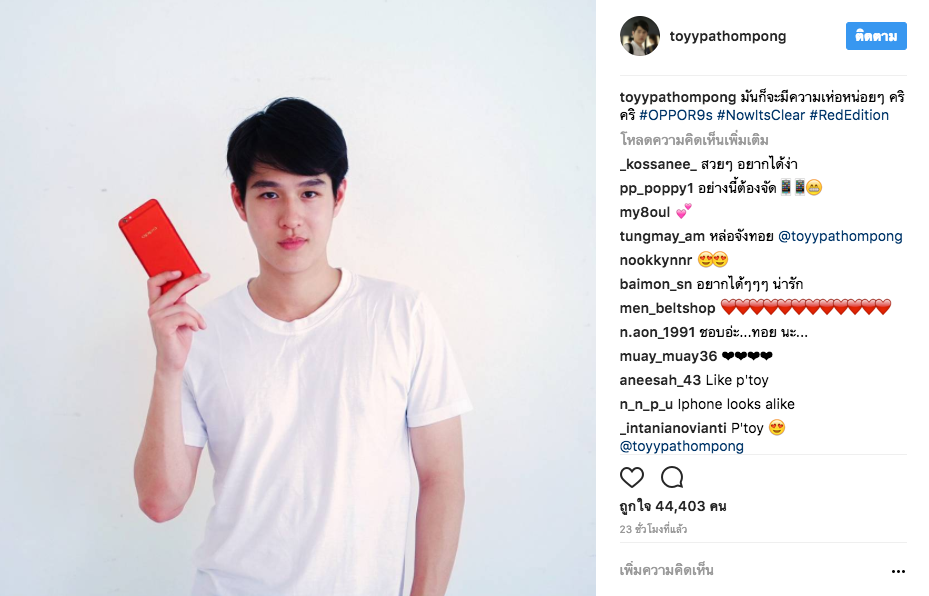This screenshot has width=929, height=596.
Task: Open toyypathompong username in header
Action: coord(728,36)
